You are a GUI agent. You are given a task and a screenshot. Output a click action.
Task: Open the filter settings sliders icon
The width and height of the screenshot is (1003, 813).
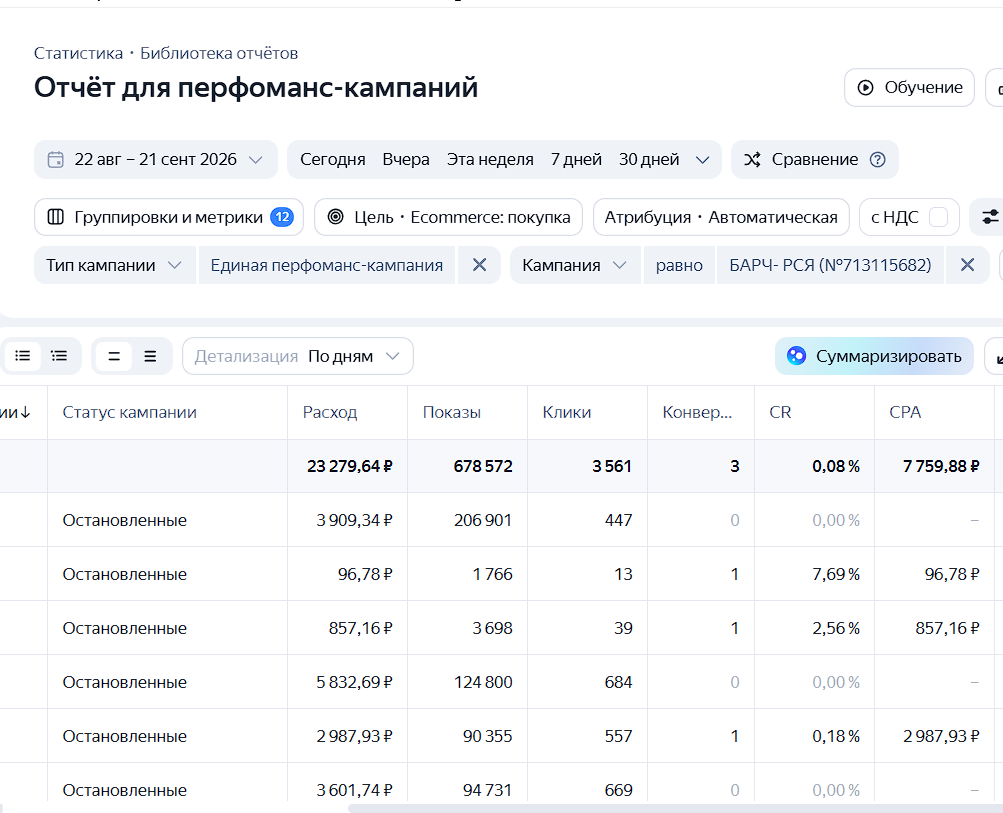coord(990,217)
